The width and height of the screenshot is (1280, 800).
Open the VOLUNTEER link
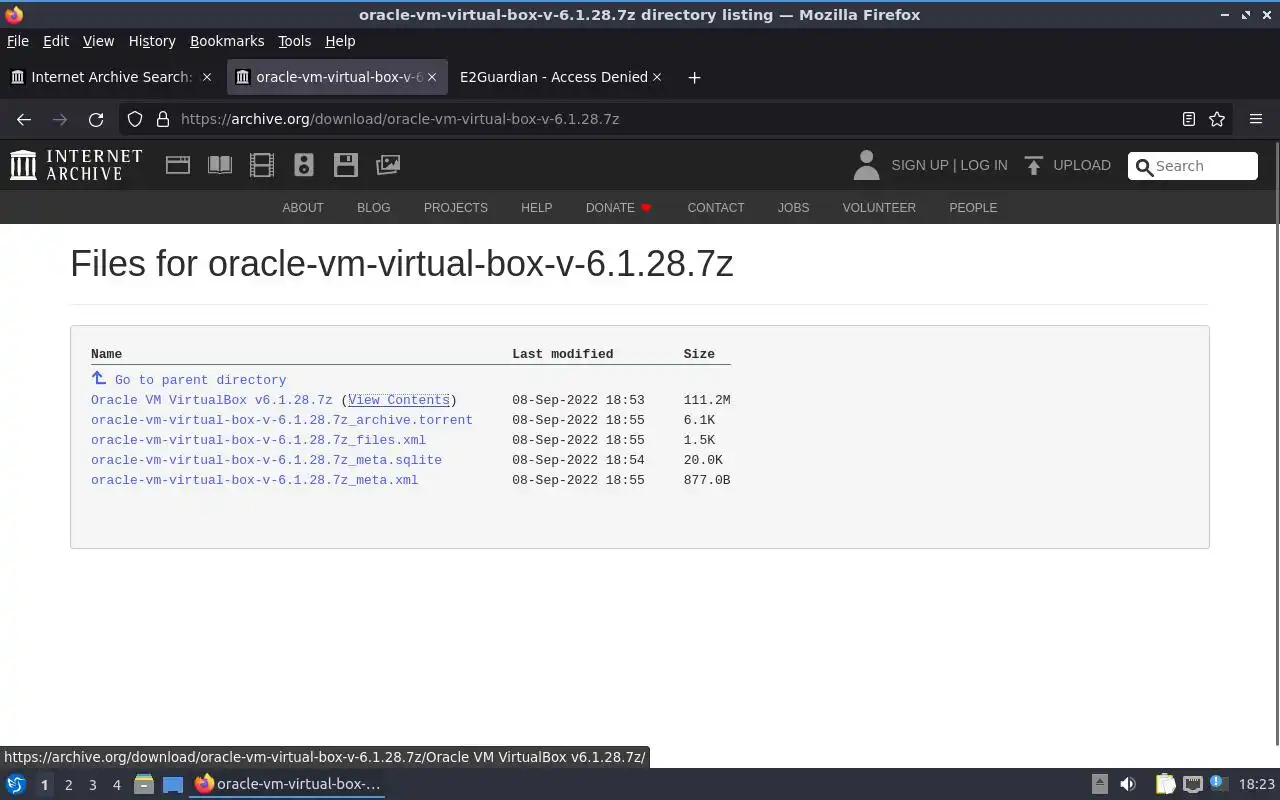pos(879,208)
